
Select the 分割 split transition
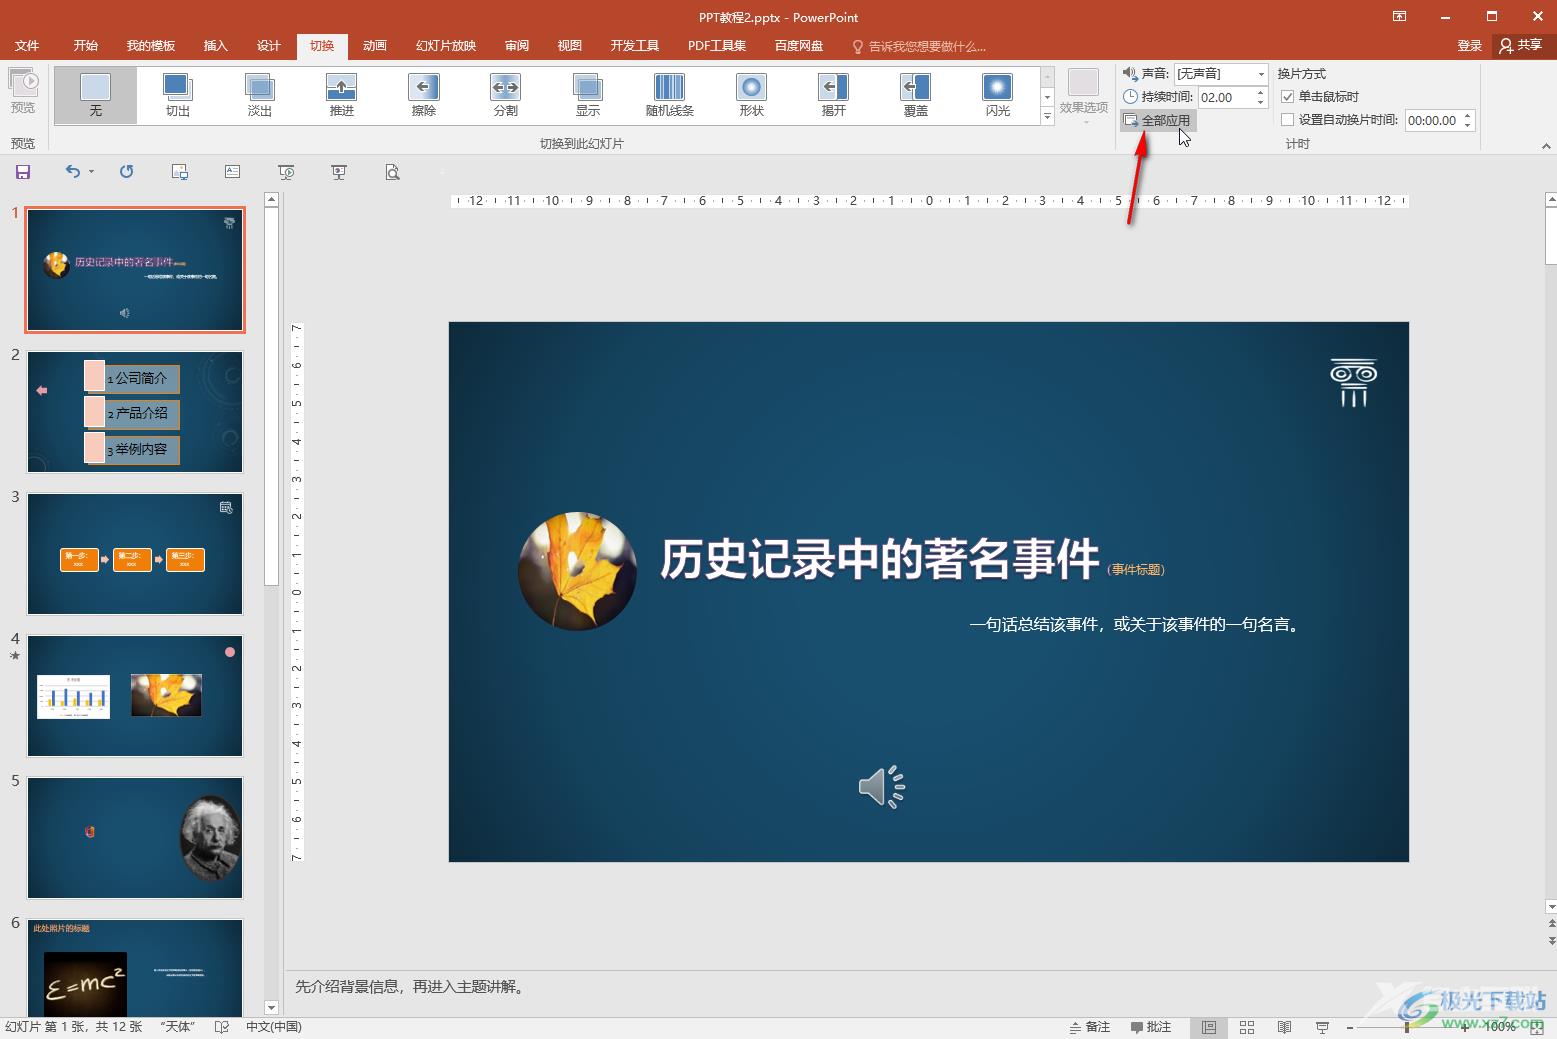click(506, 95)
